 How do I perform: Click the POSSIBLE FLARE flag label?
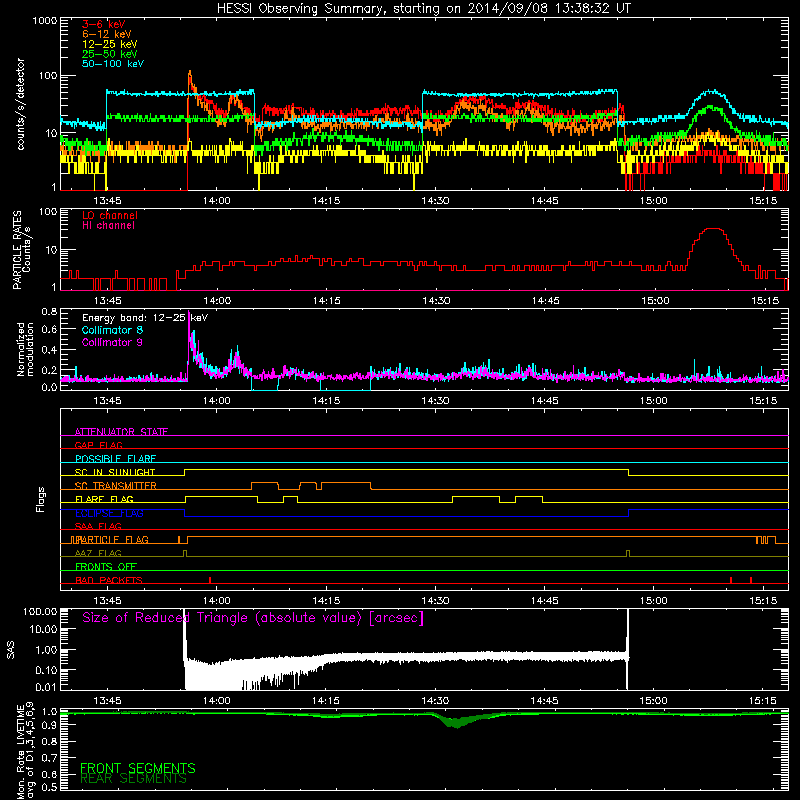click(115, 459)
